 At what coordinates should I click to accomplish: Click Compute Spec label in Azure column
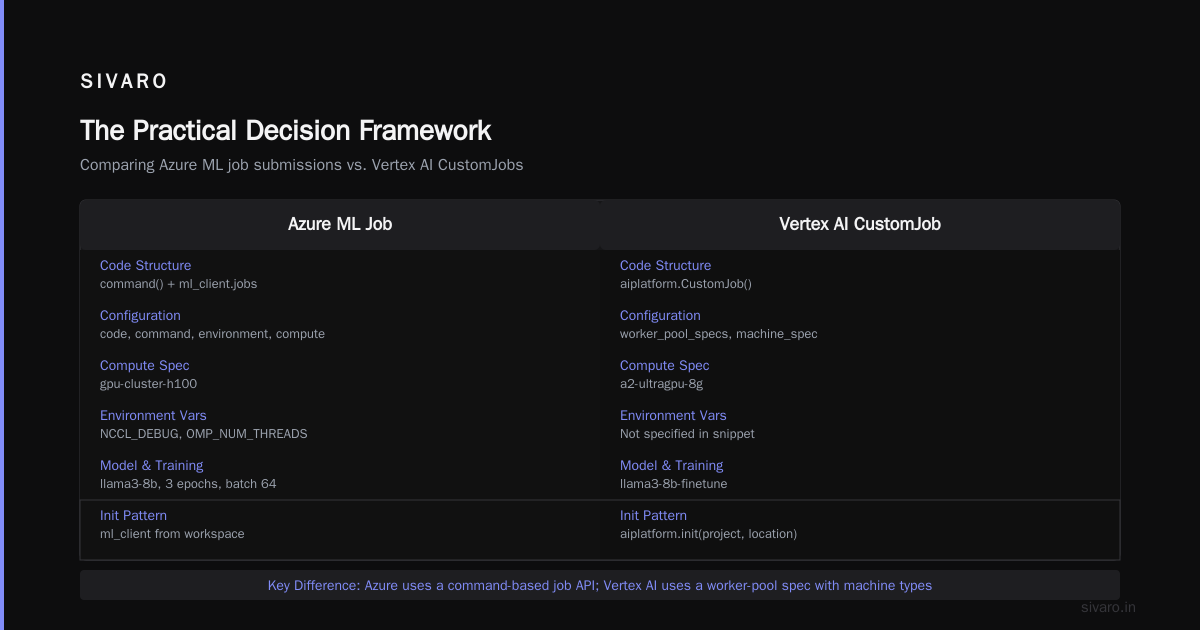pos(144,366)
